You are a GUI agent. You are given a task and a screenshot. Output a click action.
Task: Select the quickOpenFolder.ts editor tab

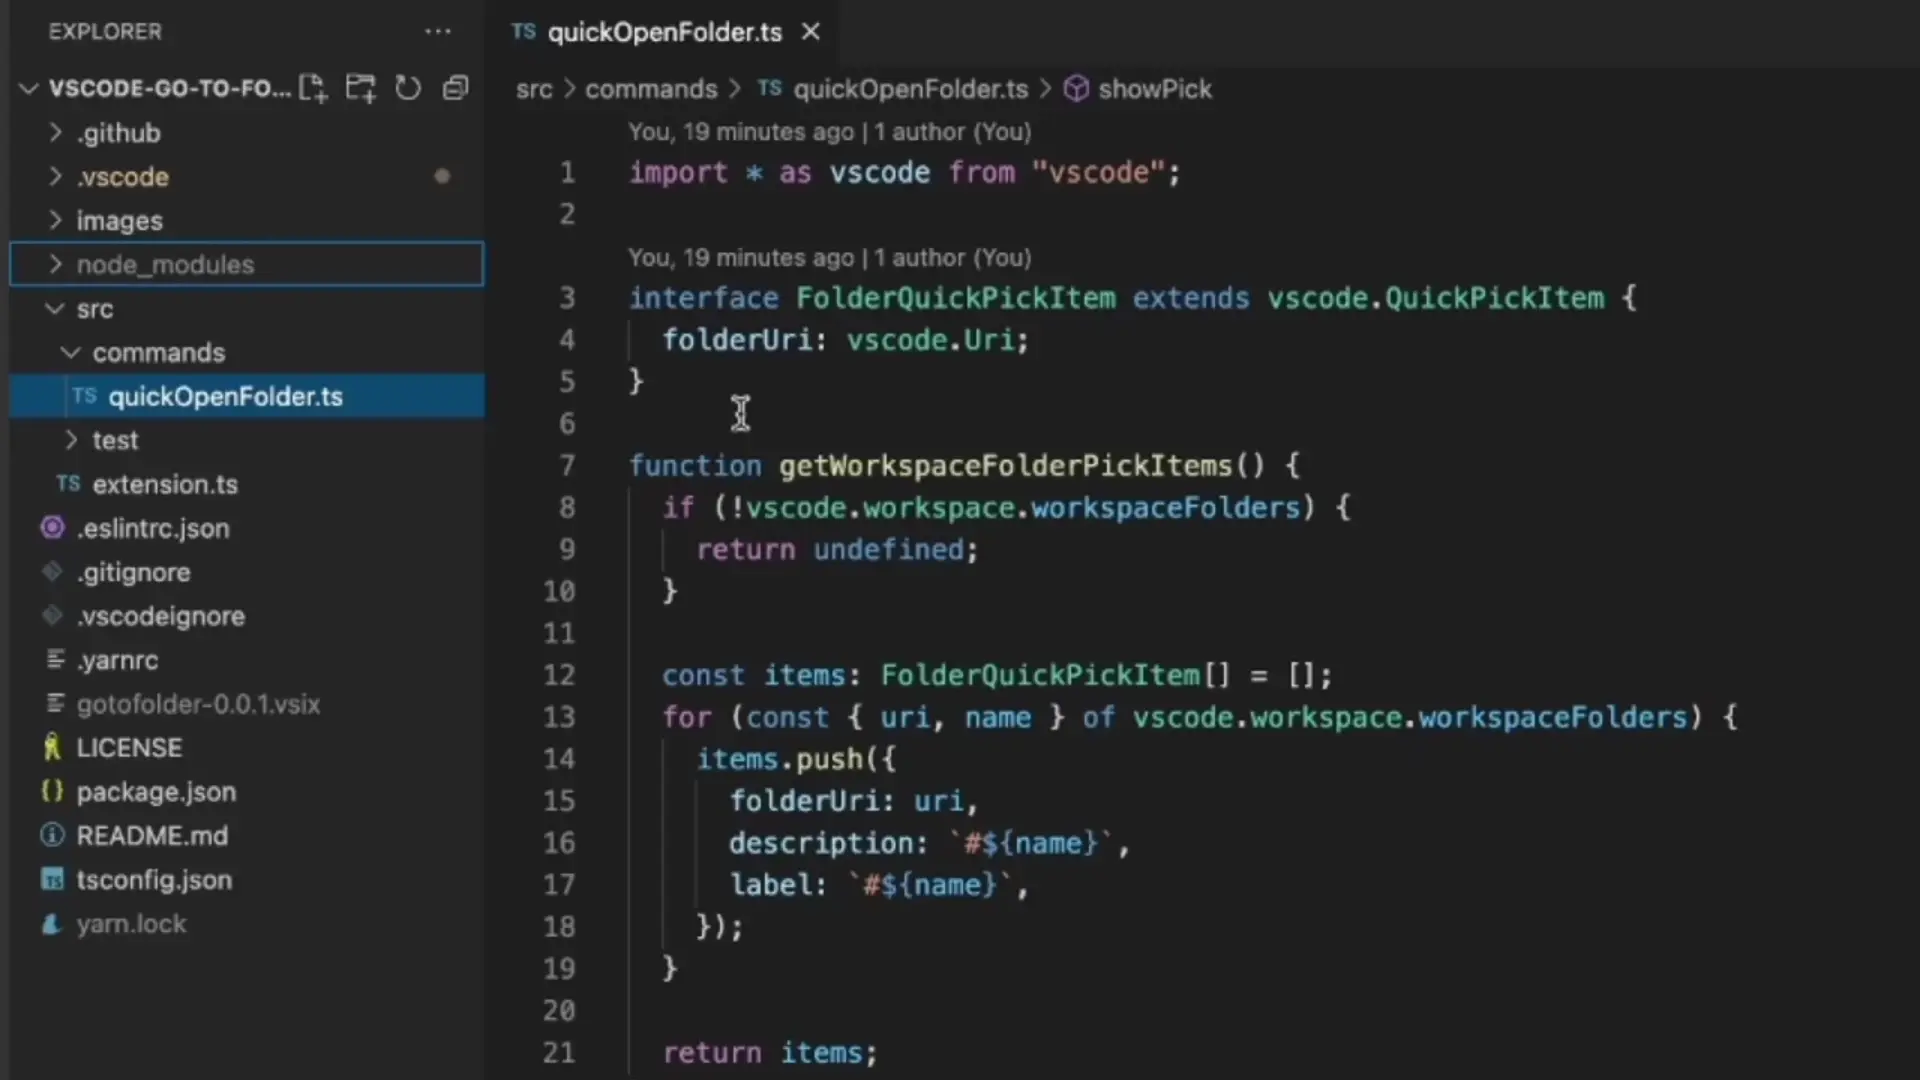[x=664, y=32]
